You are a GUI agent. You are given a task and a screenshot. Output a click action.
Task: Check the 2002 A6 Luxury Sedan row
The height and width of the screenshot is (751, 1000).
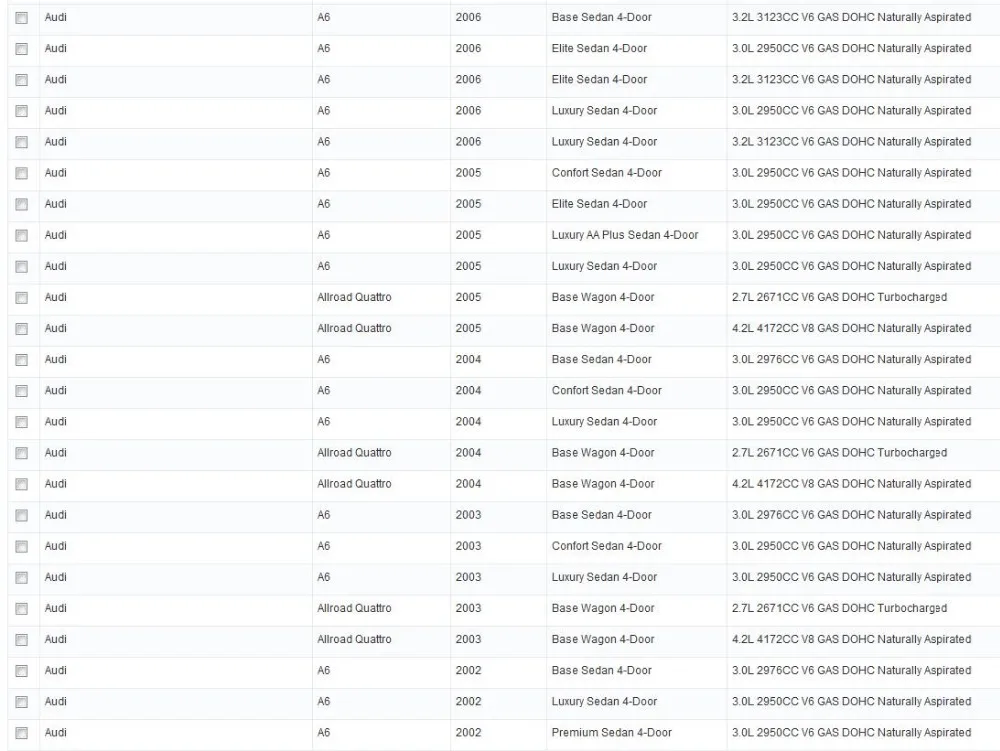[22, 703]
